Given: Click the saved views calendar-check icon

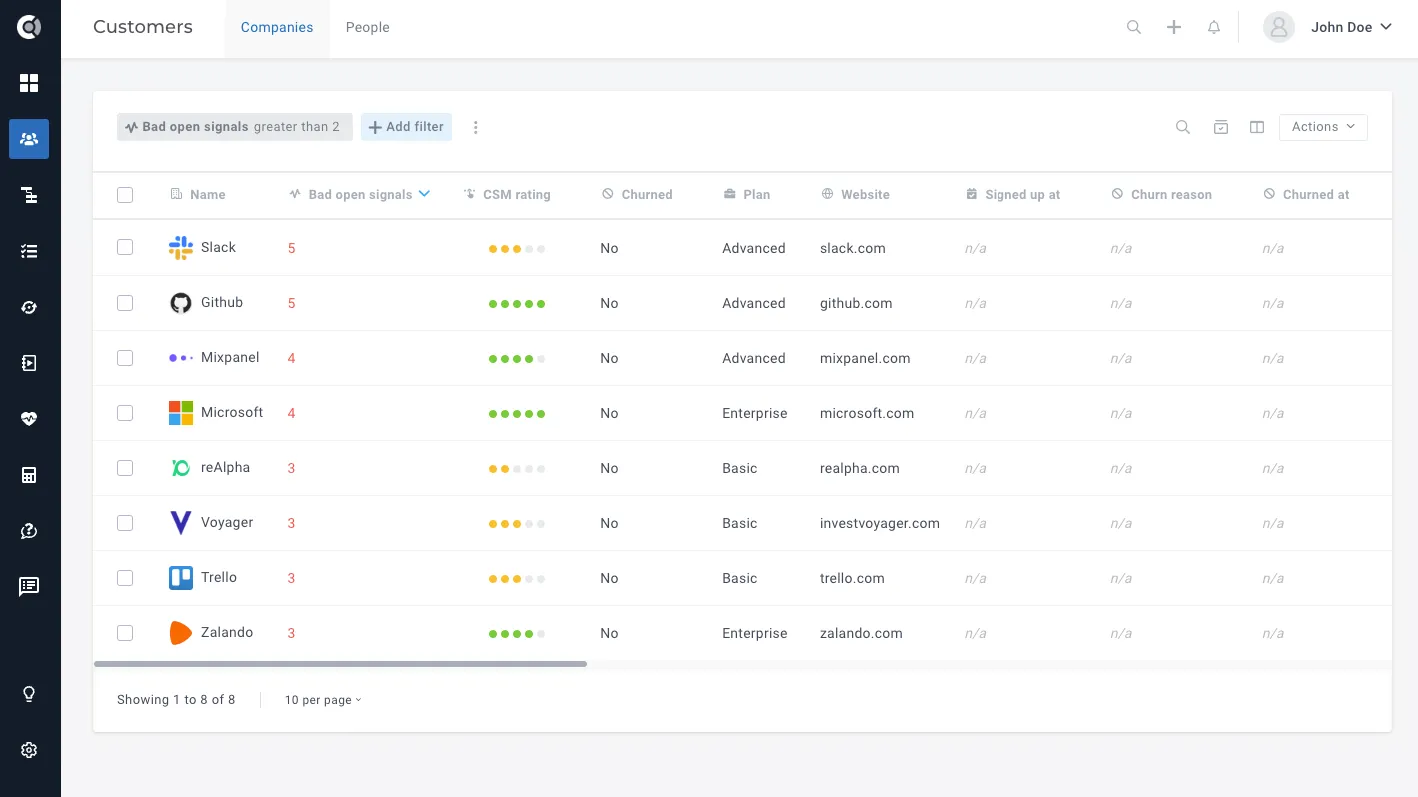Looking at the screenshot, I should (1221, 127).
